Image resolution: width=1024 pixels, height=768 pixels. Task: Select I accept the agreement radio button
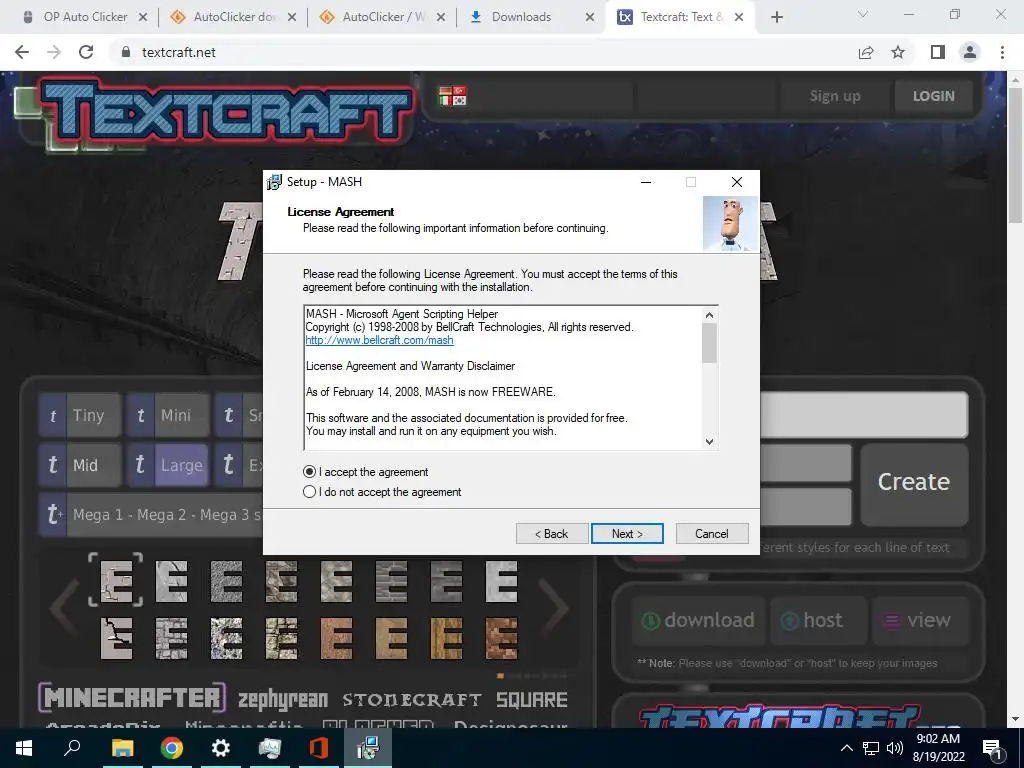pos(310,472)
